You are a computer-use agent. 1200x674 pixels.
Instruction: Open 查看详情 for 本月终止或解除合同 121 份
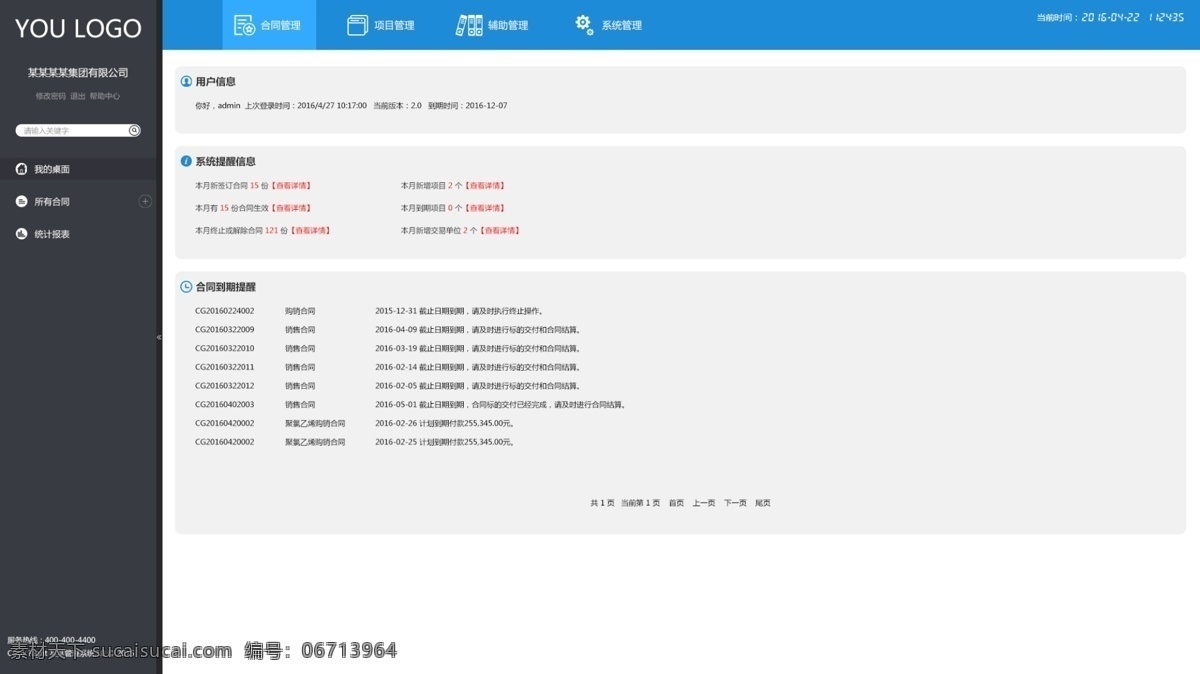click(310, 230)
